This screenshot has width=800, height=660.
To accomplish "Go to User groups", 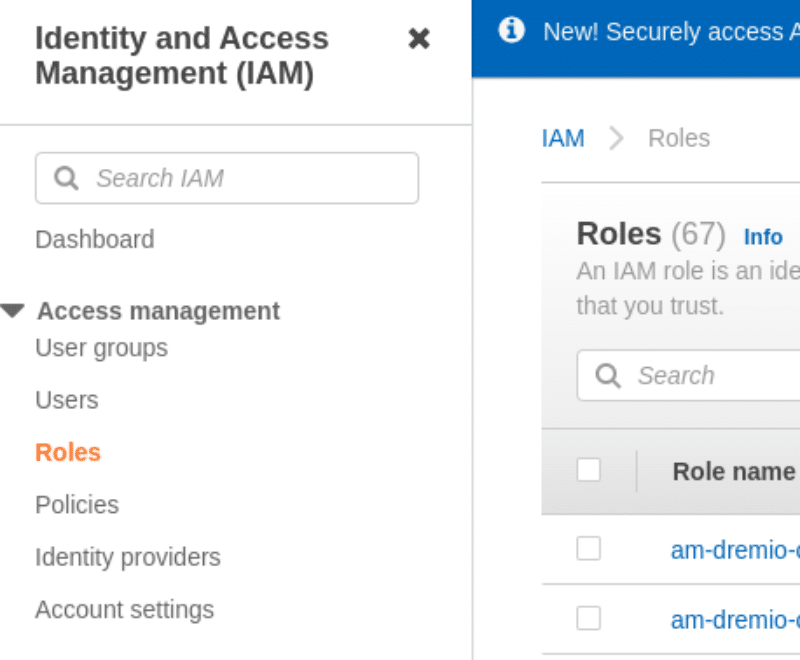I will click(x=102, y=348).
